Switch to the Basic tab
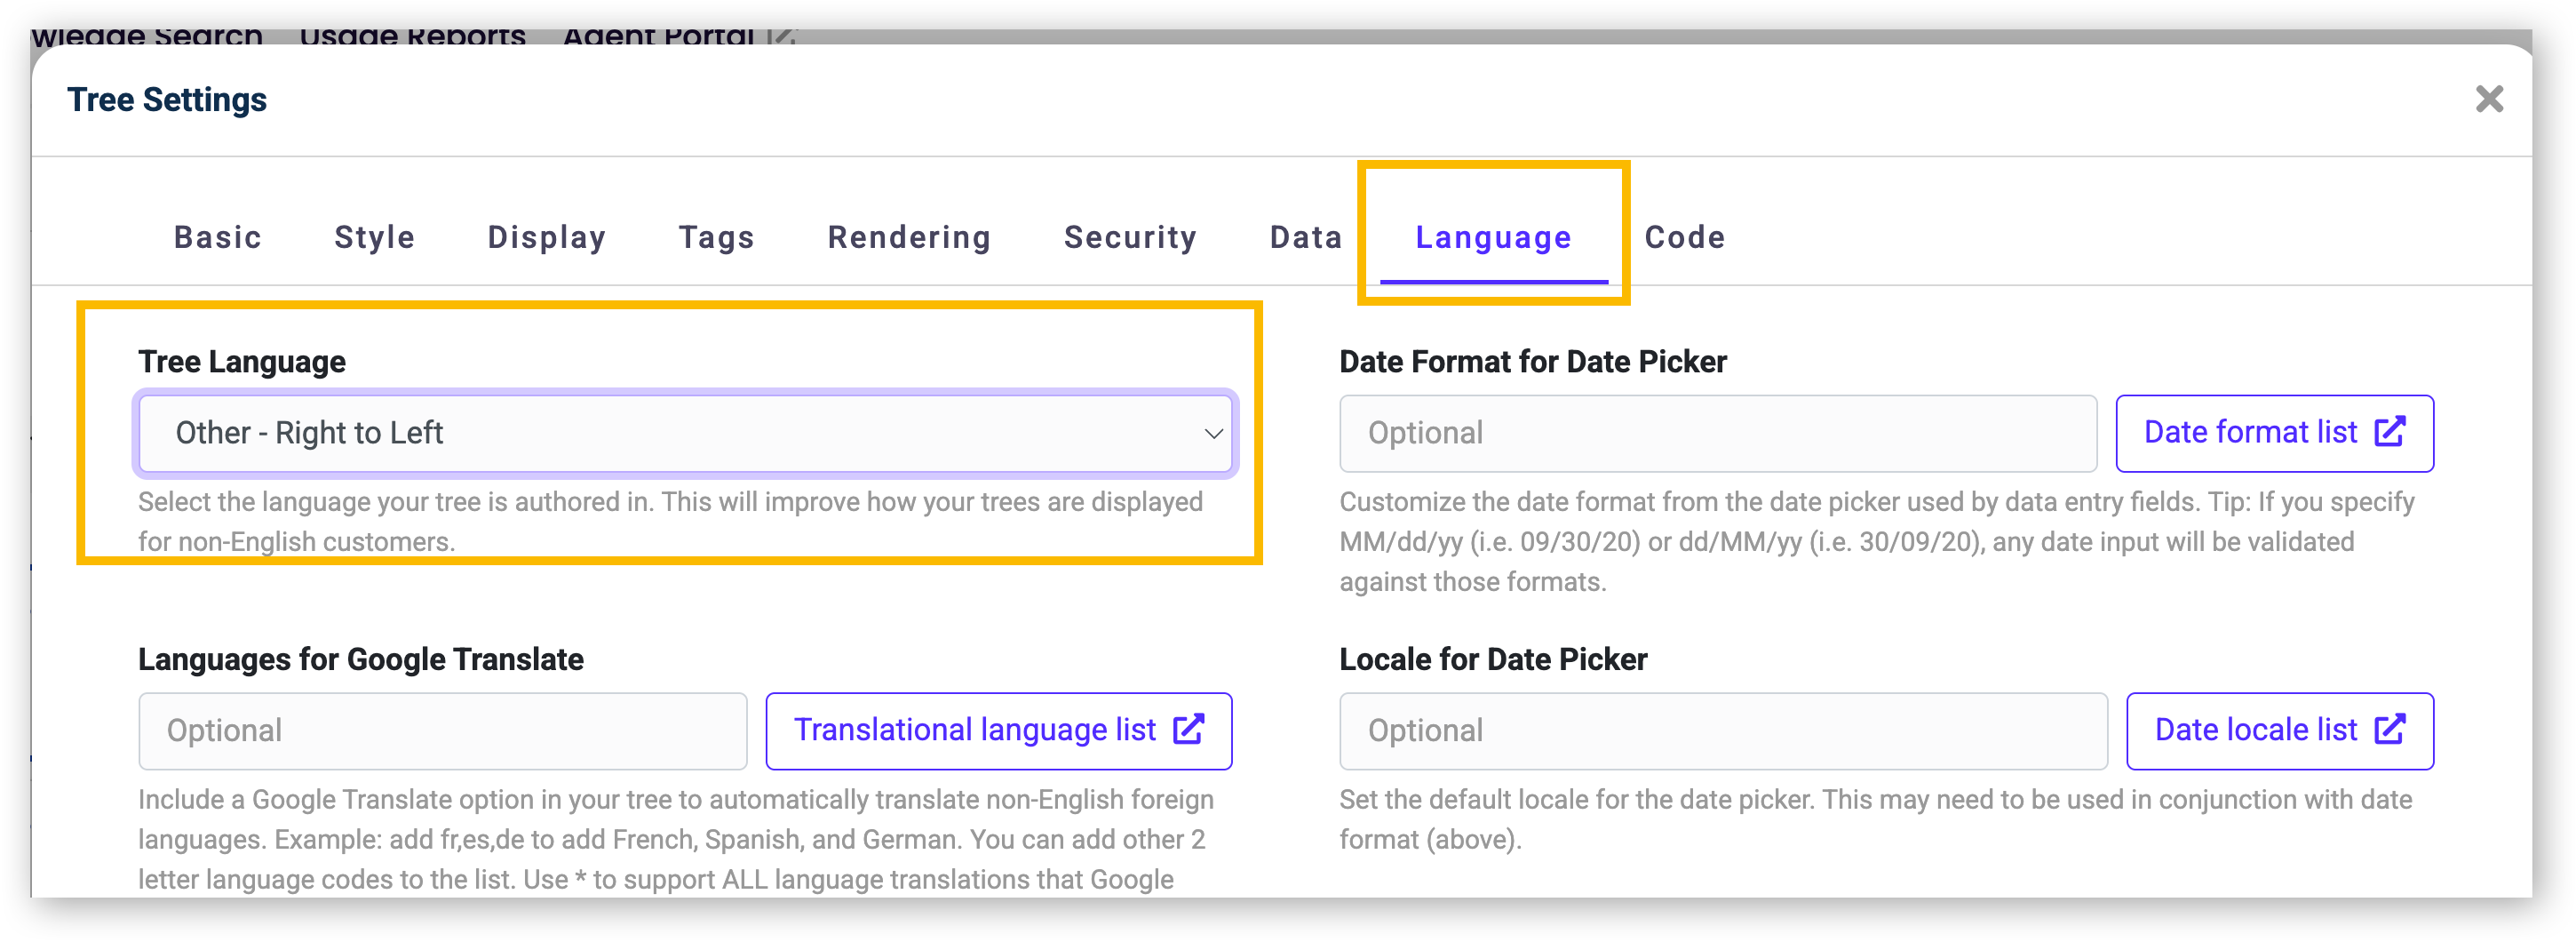 pyautogui.click(x=217, y=237)
